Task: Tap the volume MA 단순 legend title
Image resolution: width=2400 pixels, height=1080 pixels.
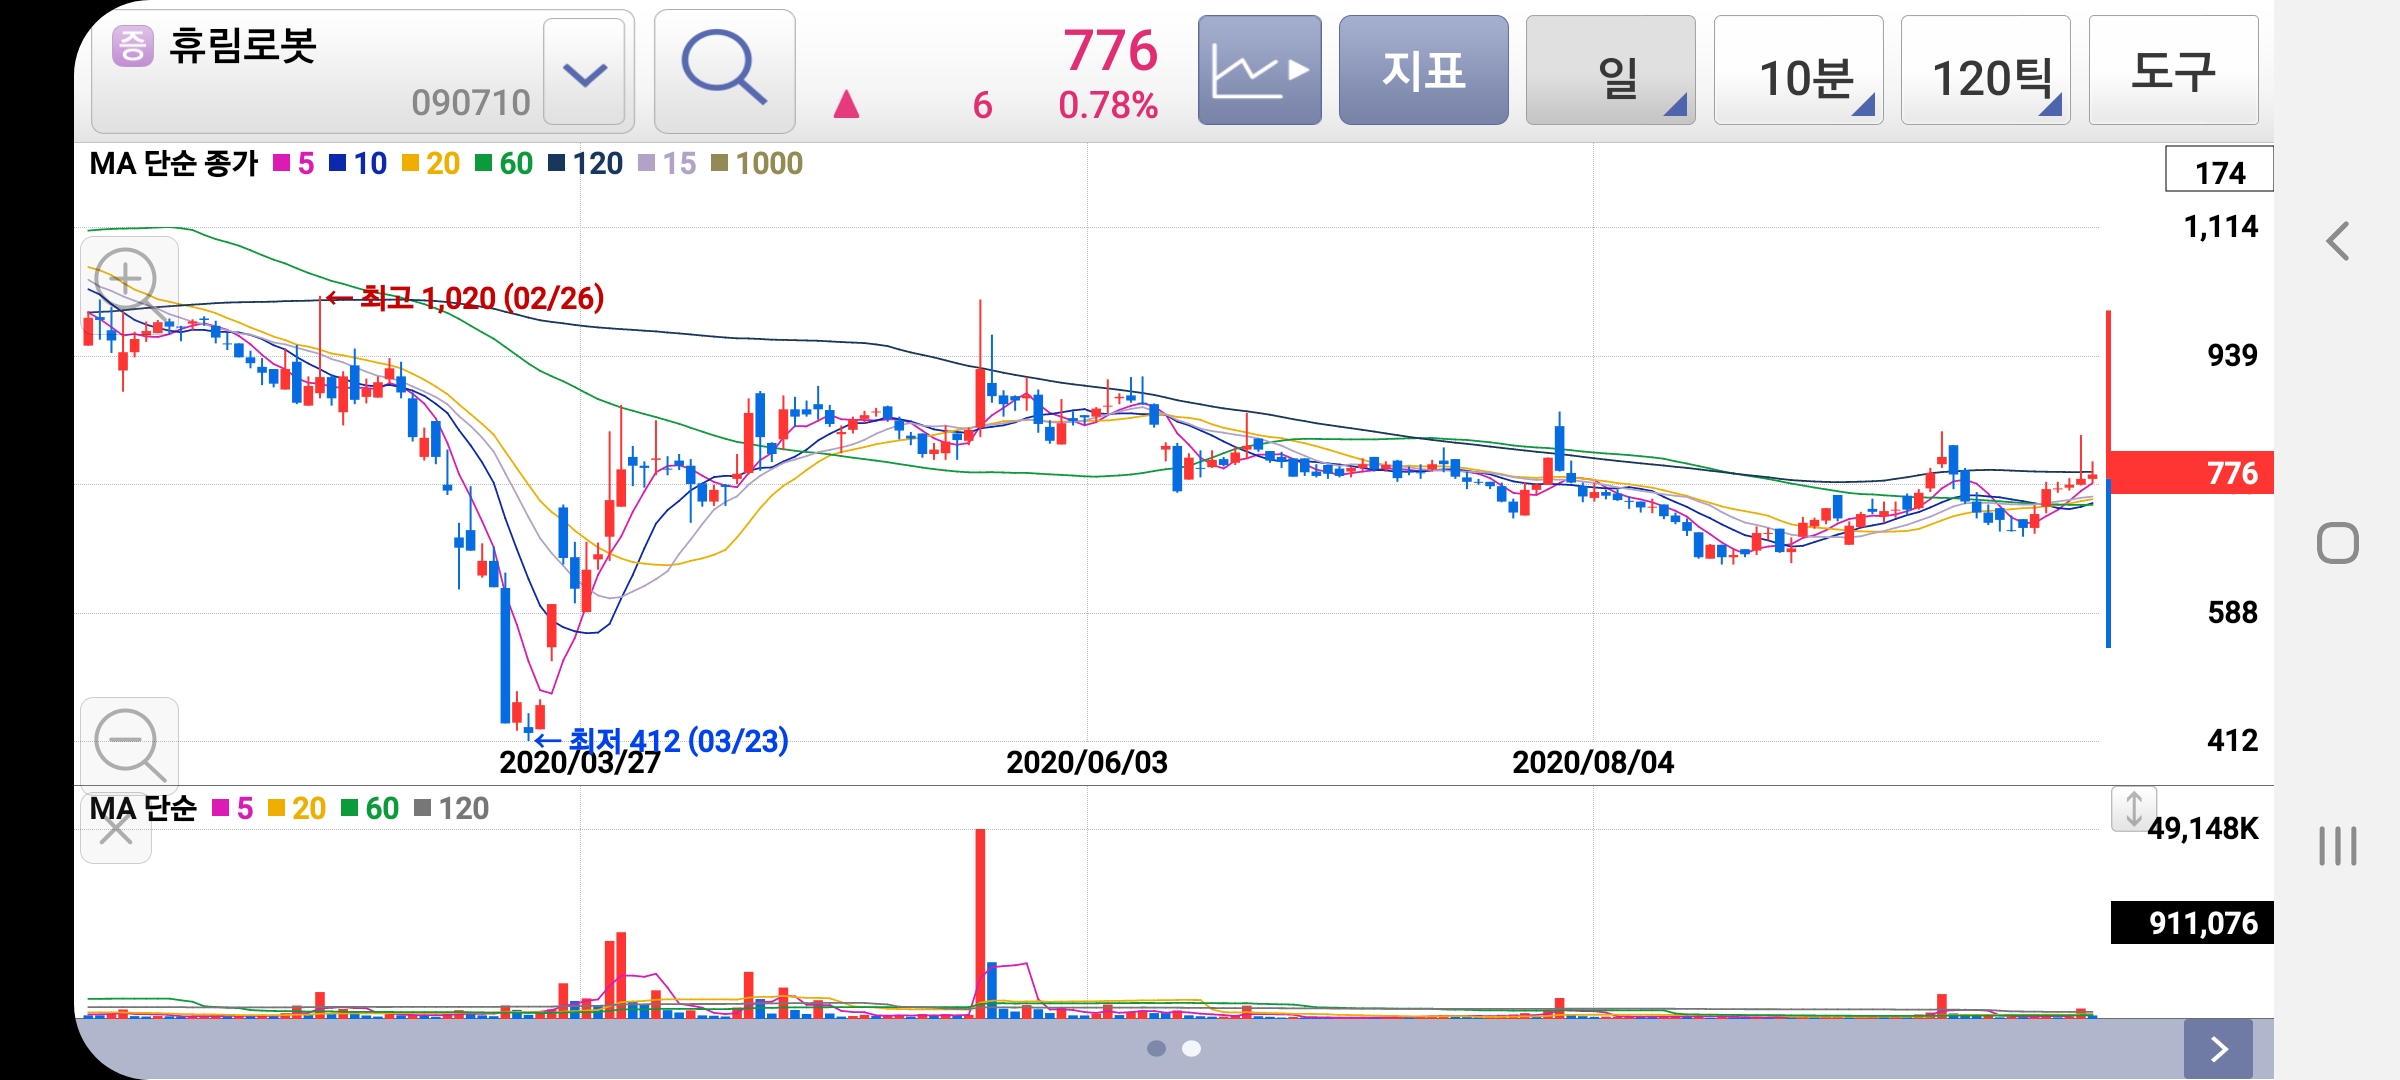Action: [143, 808]
